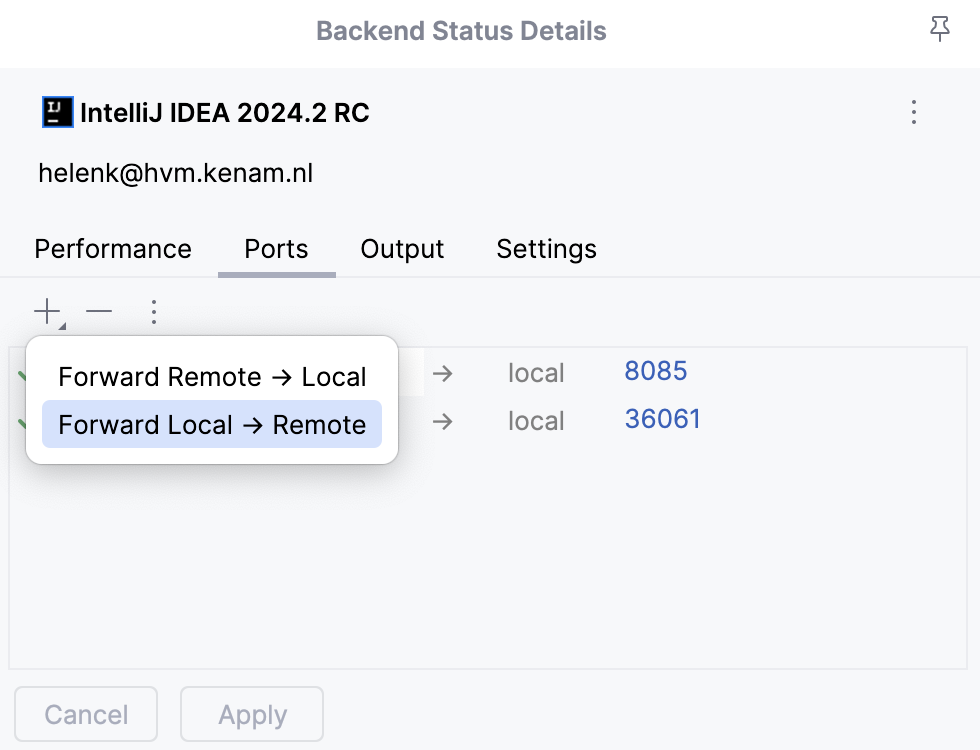Click the pin icon to keep dialog open
The height and width of the screenshot is (750, 980).
[x=939, y=29]
